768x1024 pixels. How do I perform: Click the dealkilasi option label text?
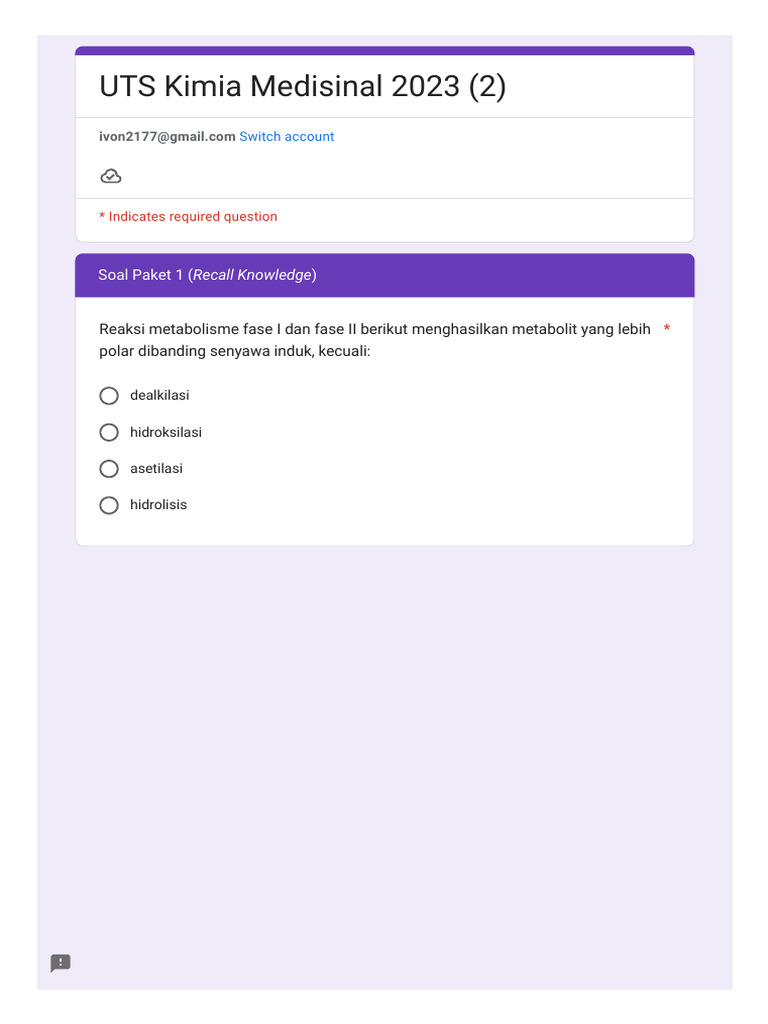[159, 396]
